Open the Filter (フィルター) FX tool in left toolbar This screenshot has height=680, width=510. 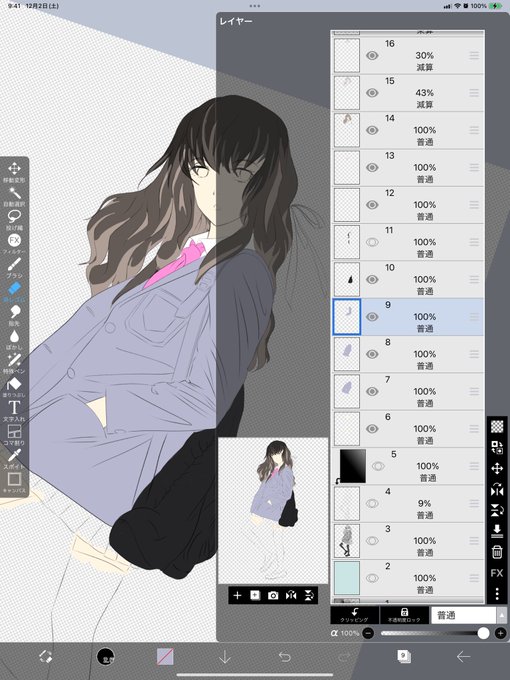(14, 244)
